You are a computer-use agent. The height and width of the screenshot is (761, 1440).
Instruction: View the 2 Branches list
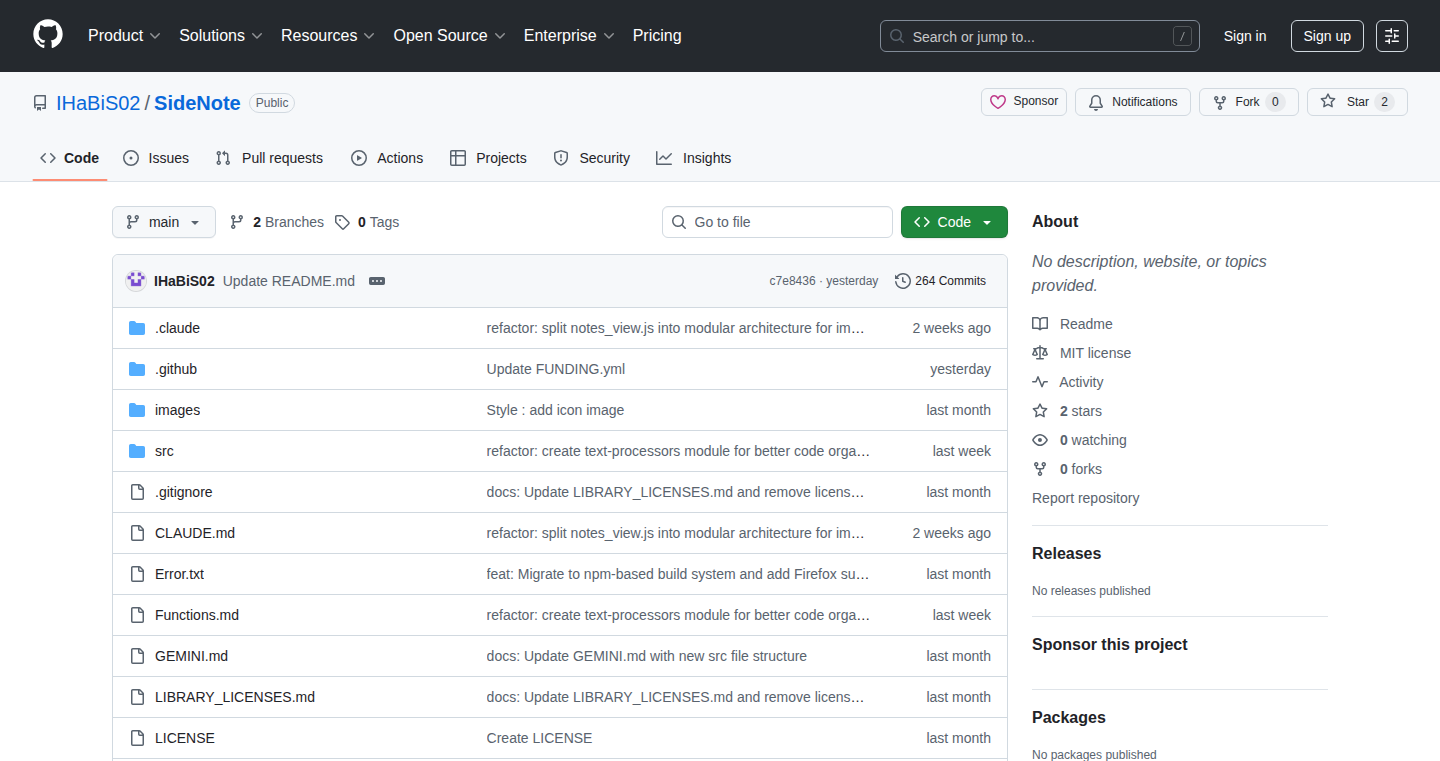277,222
